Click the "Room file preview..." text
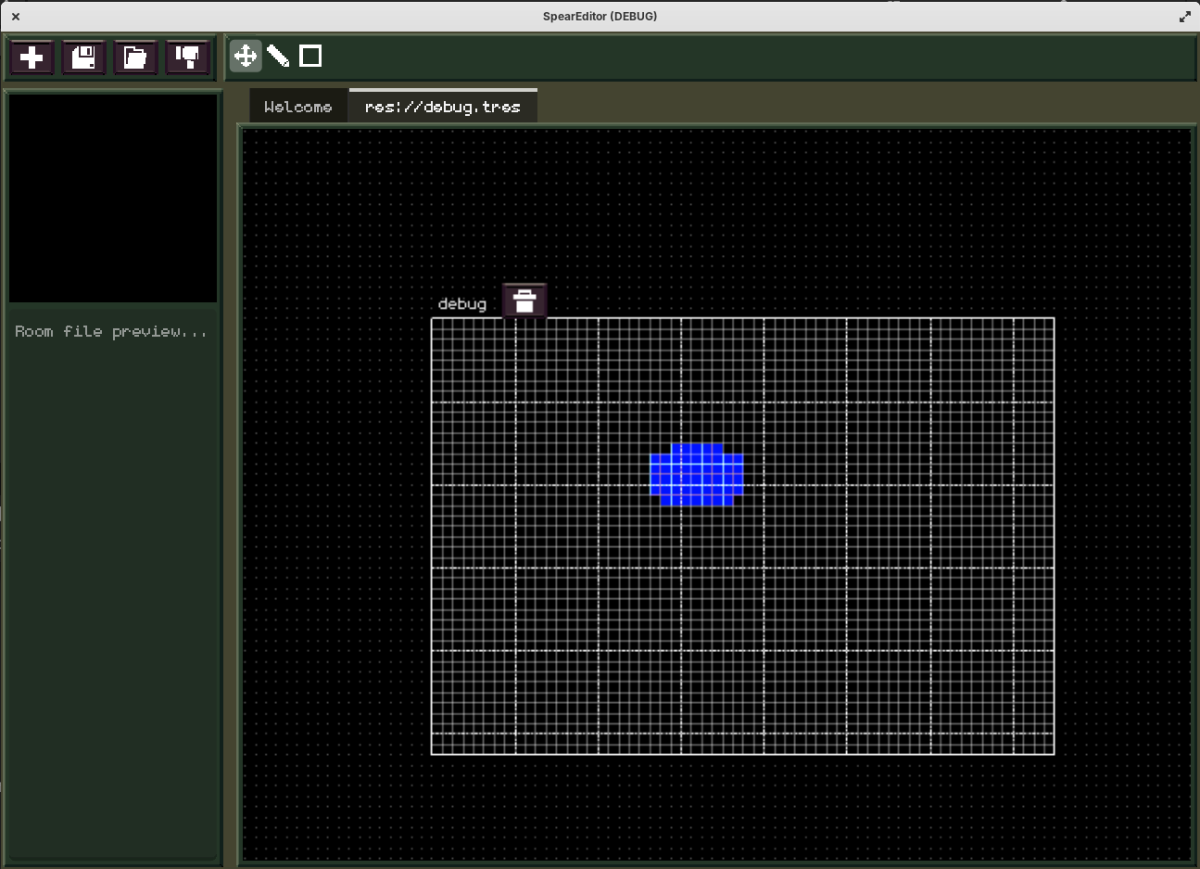The height and width of the screenshot is (869, 1200). click(x=111, y=331)
